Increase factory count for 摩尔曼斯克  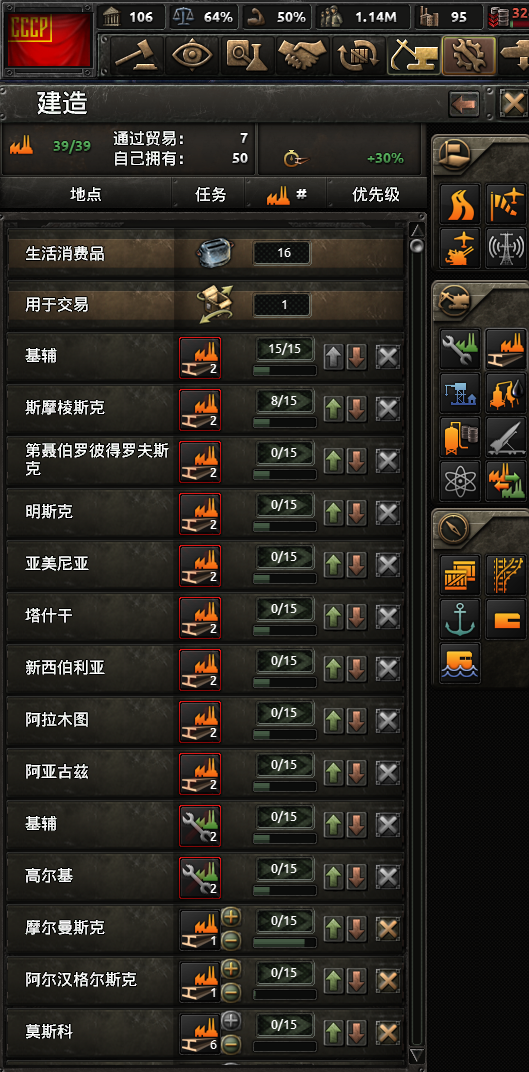[x=232, y=918]
